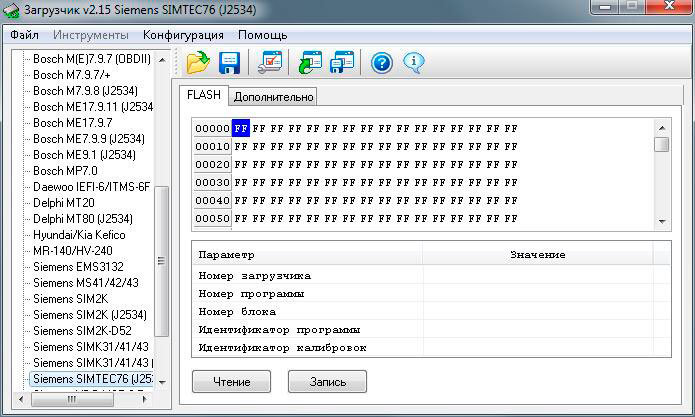The width and height of the screenshot is (695, 417).
Task: Click the save floppy disk icon
Action: tap(229, 64)
